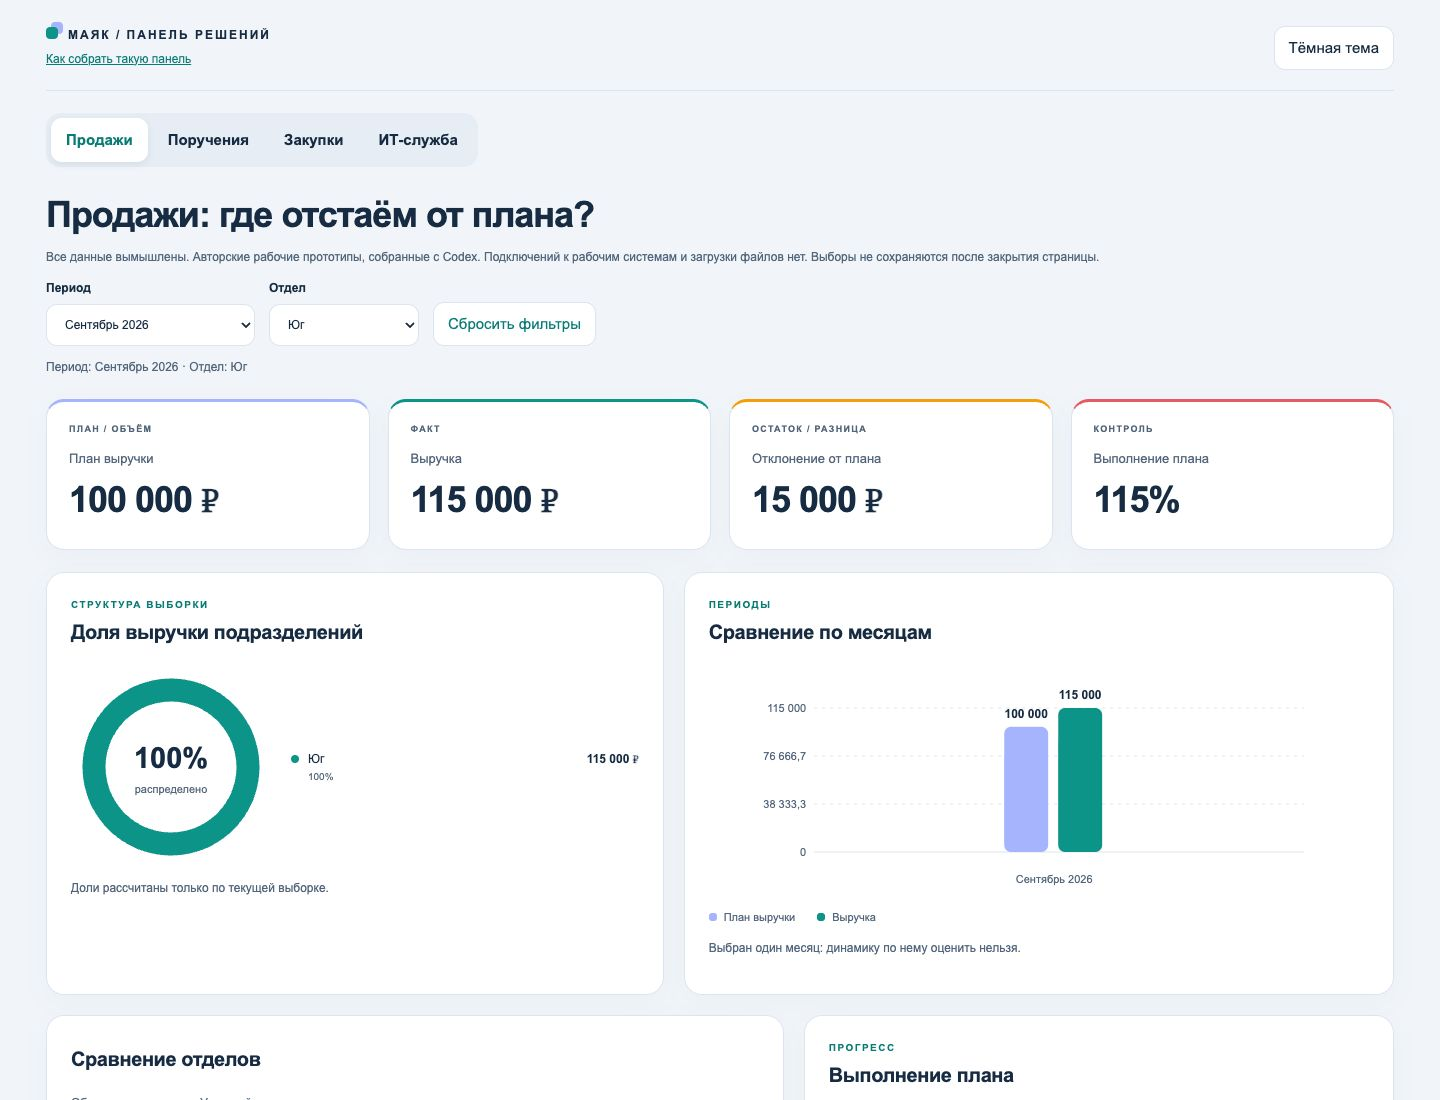Click the 'ПЕРИОДЫ' section label
The height and width of the screenshot is (1100, 1440).
click(740, 605)
